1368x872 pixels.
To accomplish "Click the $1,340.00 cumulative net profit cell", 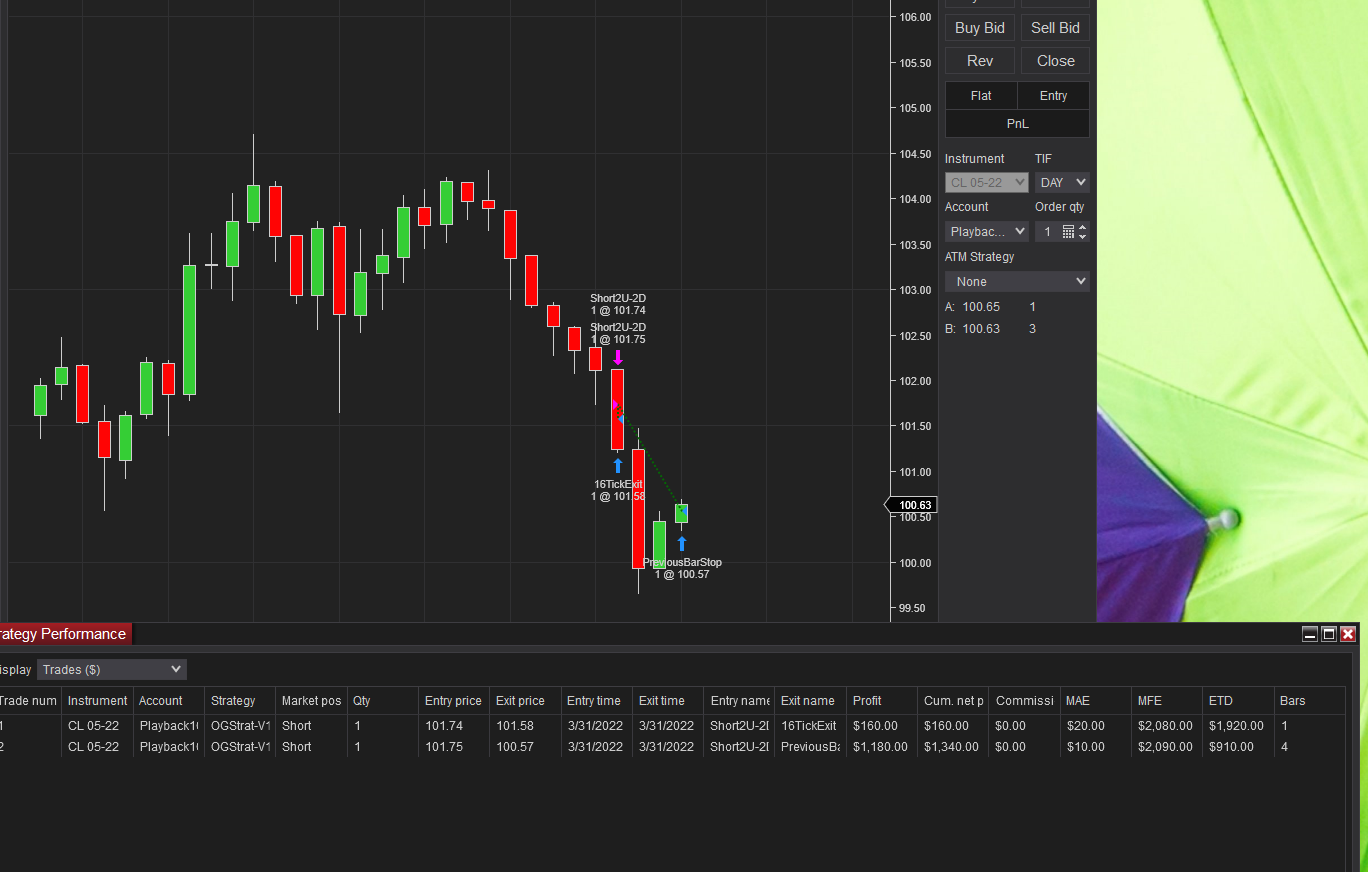I will tap(953, 747).
